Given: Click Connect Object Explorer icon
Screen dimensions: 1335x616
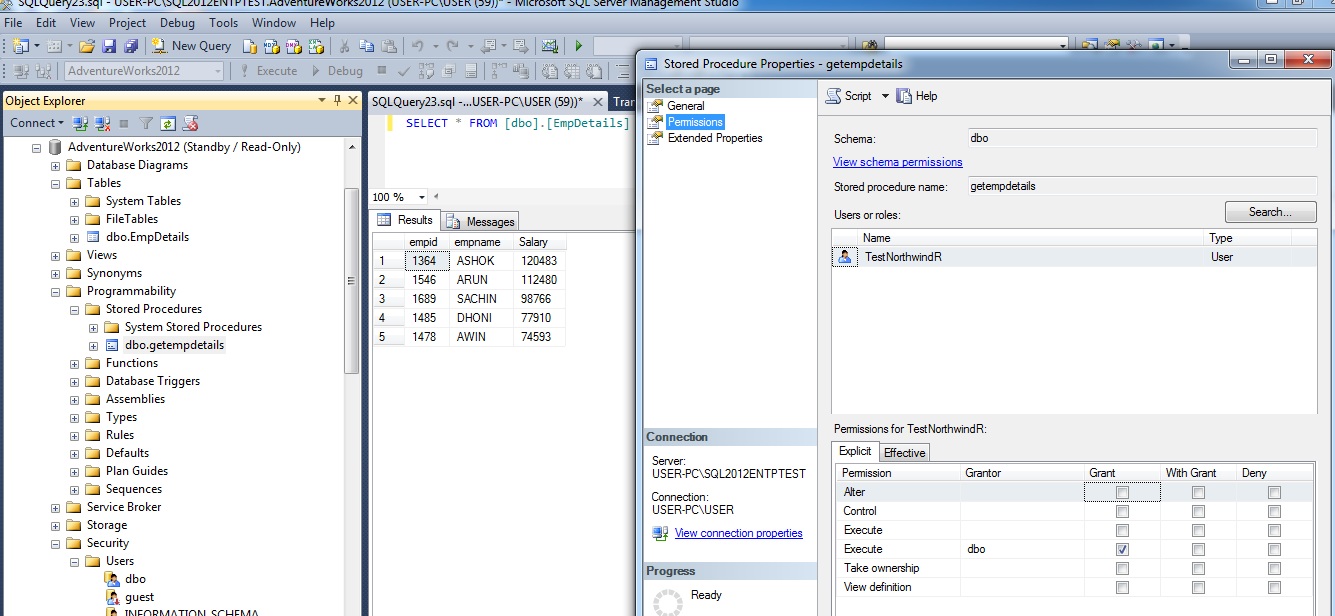Looking at the screenshot, I should tap(80, 124).
